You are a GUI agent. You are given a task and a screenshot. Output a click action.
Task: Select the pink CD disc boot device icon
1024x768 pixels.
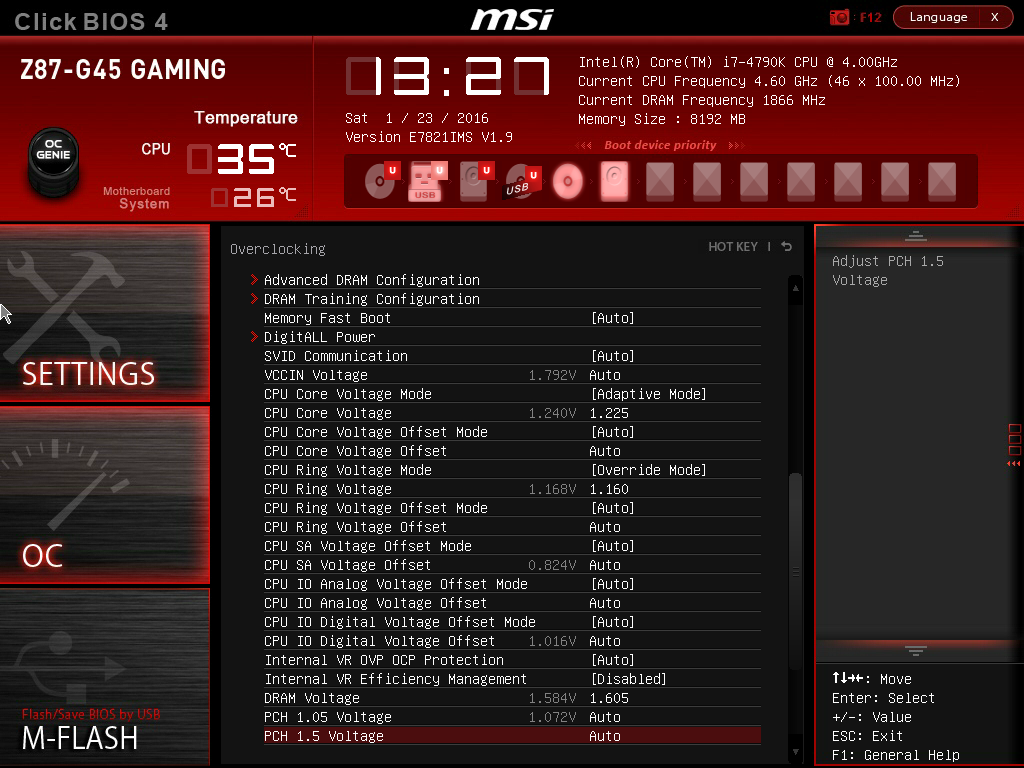coord(568,181)
